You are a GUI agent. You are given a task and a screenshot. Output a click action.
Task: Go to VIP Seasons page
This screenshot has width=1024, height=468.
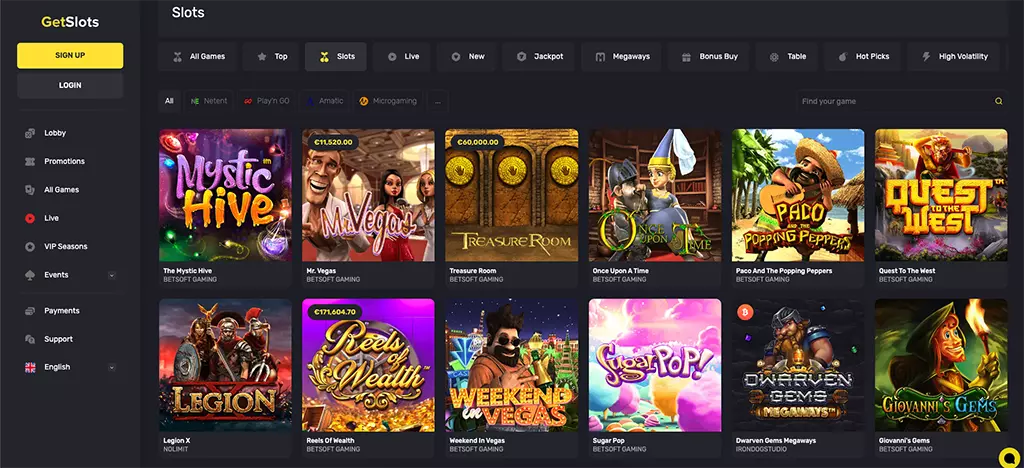coord(66,247)
